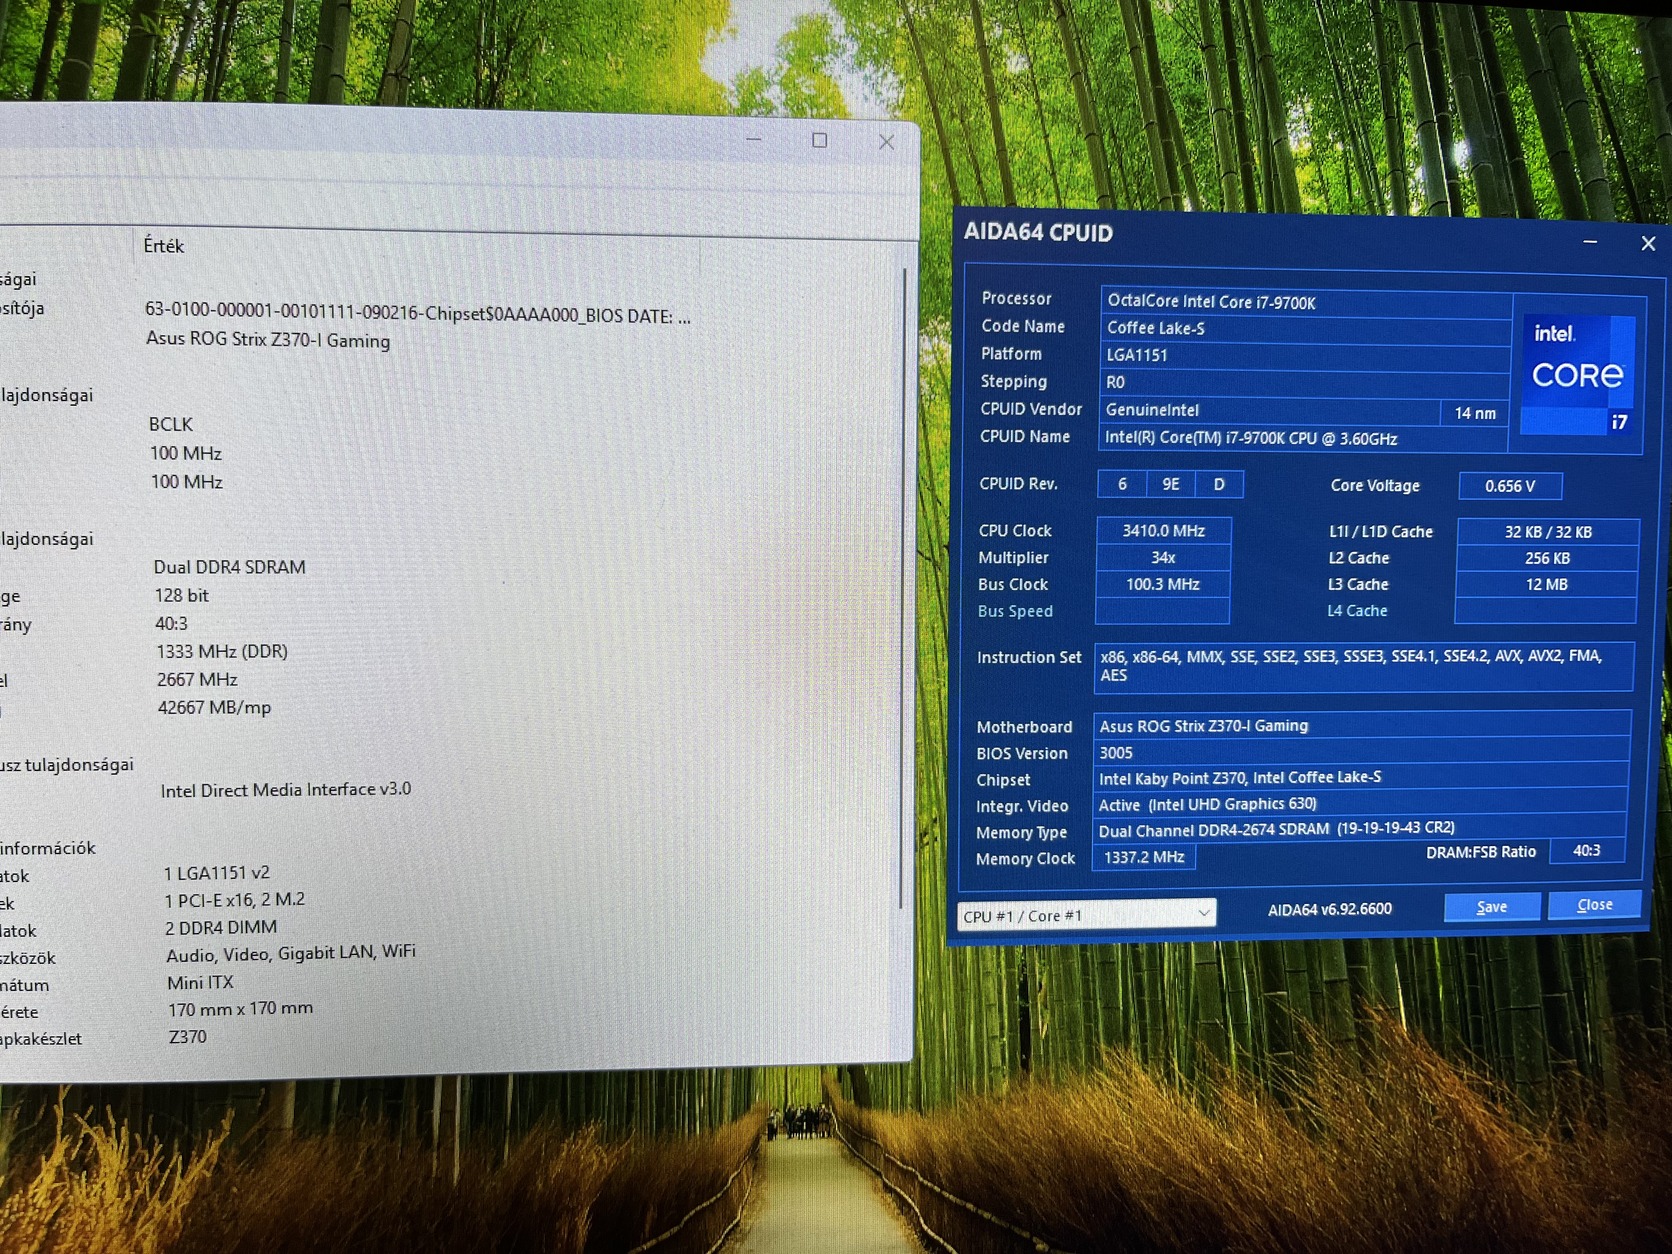Select the 'Dual DDR4 SDRAM' row
Viewport: 1672px width, 1254px height.
point(230,567)
